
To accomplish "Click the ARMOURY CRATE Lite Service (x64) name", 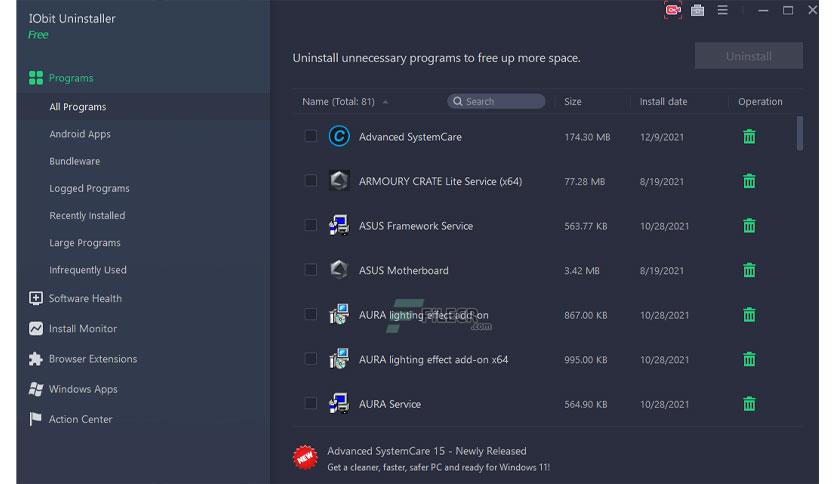I will 440,181.
